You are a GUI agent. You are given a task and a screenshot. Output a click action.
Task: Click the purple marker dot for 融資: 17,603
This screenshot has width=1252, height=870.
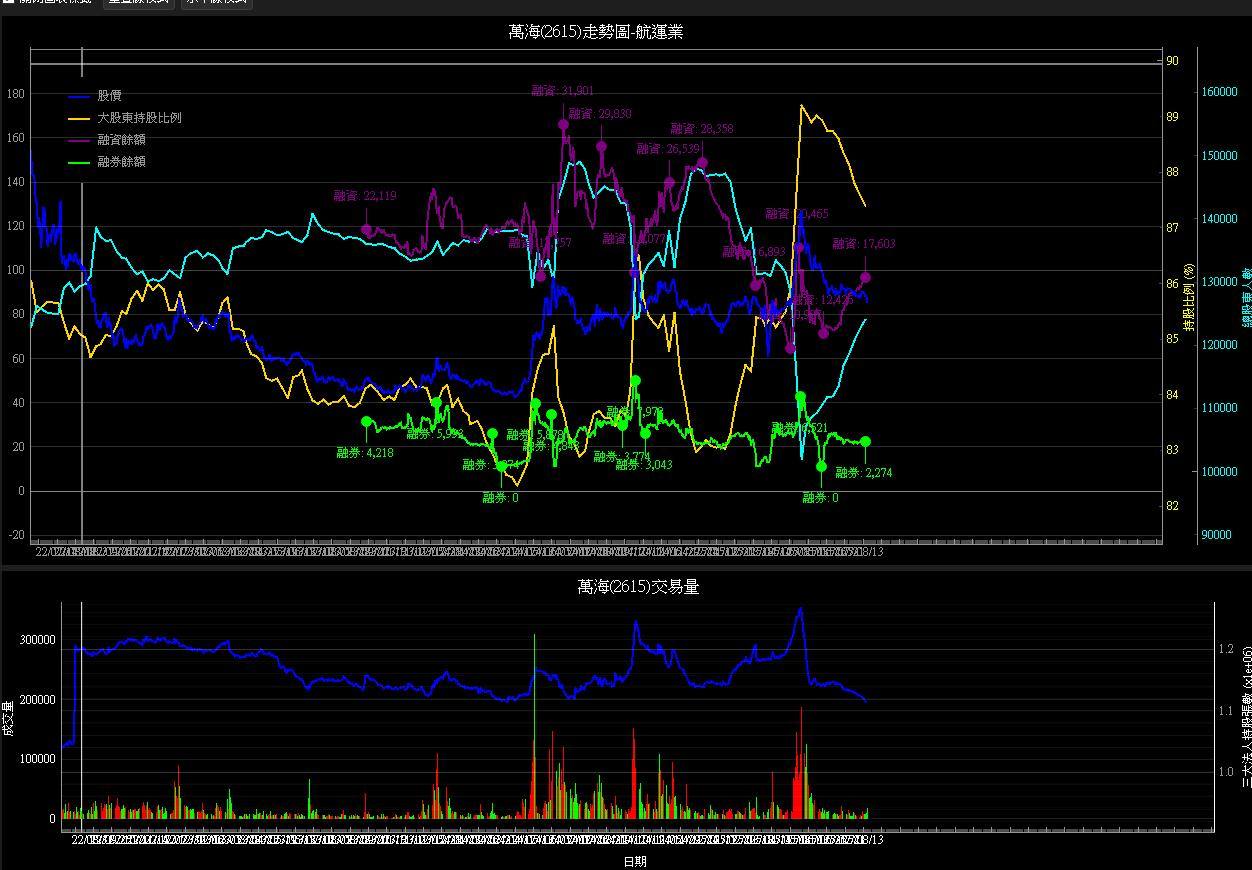tap(865, 278)
